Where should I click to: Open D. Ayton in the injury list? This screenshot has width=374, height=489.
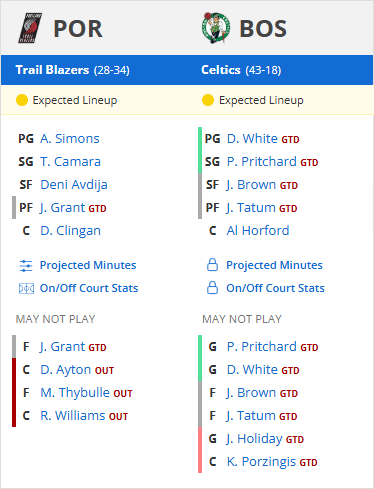(66, 370)
